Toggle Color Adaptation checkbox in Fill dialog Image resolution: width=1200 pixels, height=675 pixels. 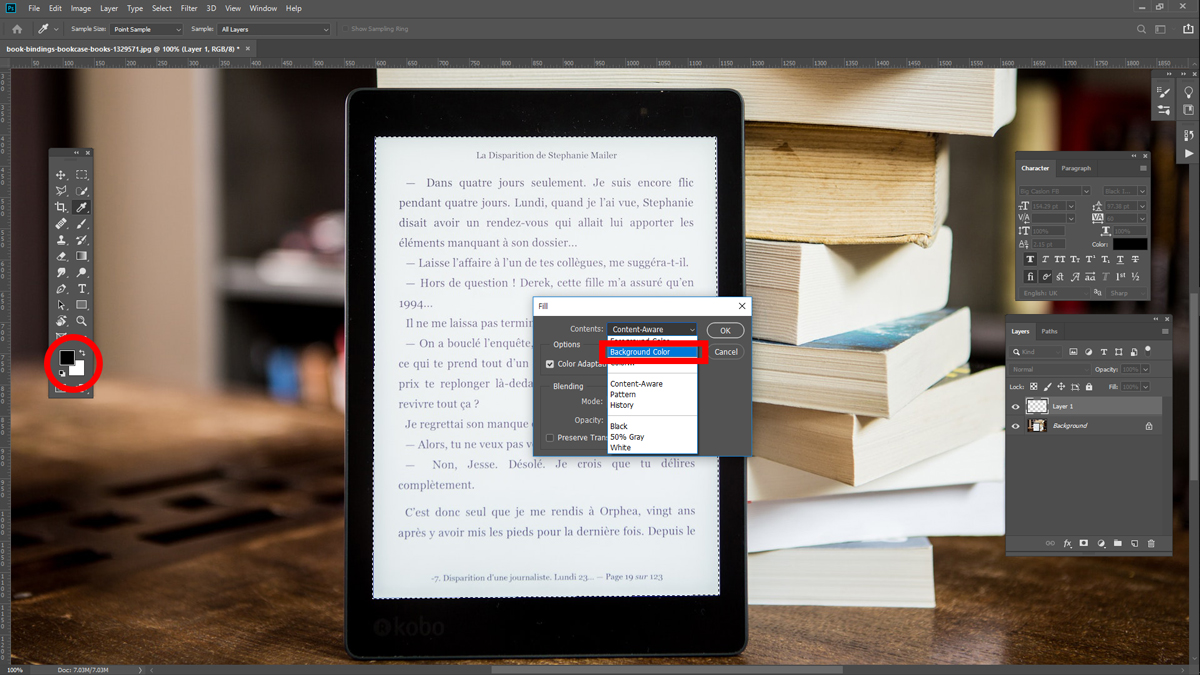[x=550, y=364]
